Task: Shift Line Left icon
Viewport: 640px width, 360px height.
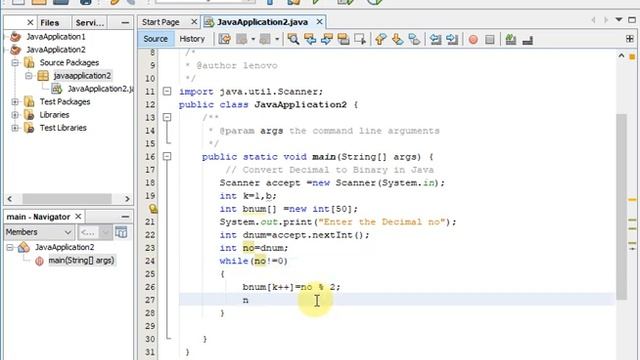Action: pos(436,39)
